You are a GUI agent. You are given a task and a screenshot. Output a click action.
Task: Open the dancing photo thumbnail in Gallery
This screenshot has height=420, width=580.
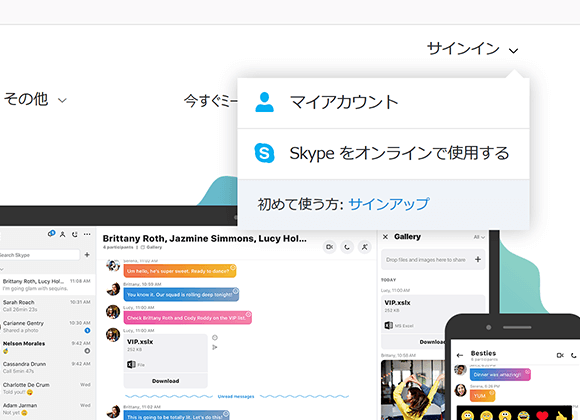(x=413, y=390)
